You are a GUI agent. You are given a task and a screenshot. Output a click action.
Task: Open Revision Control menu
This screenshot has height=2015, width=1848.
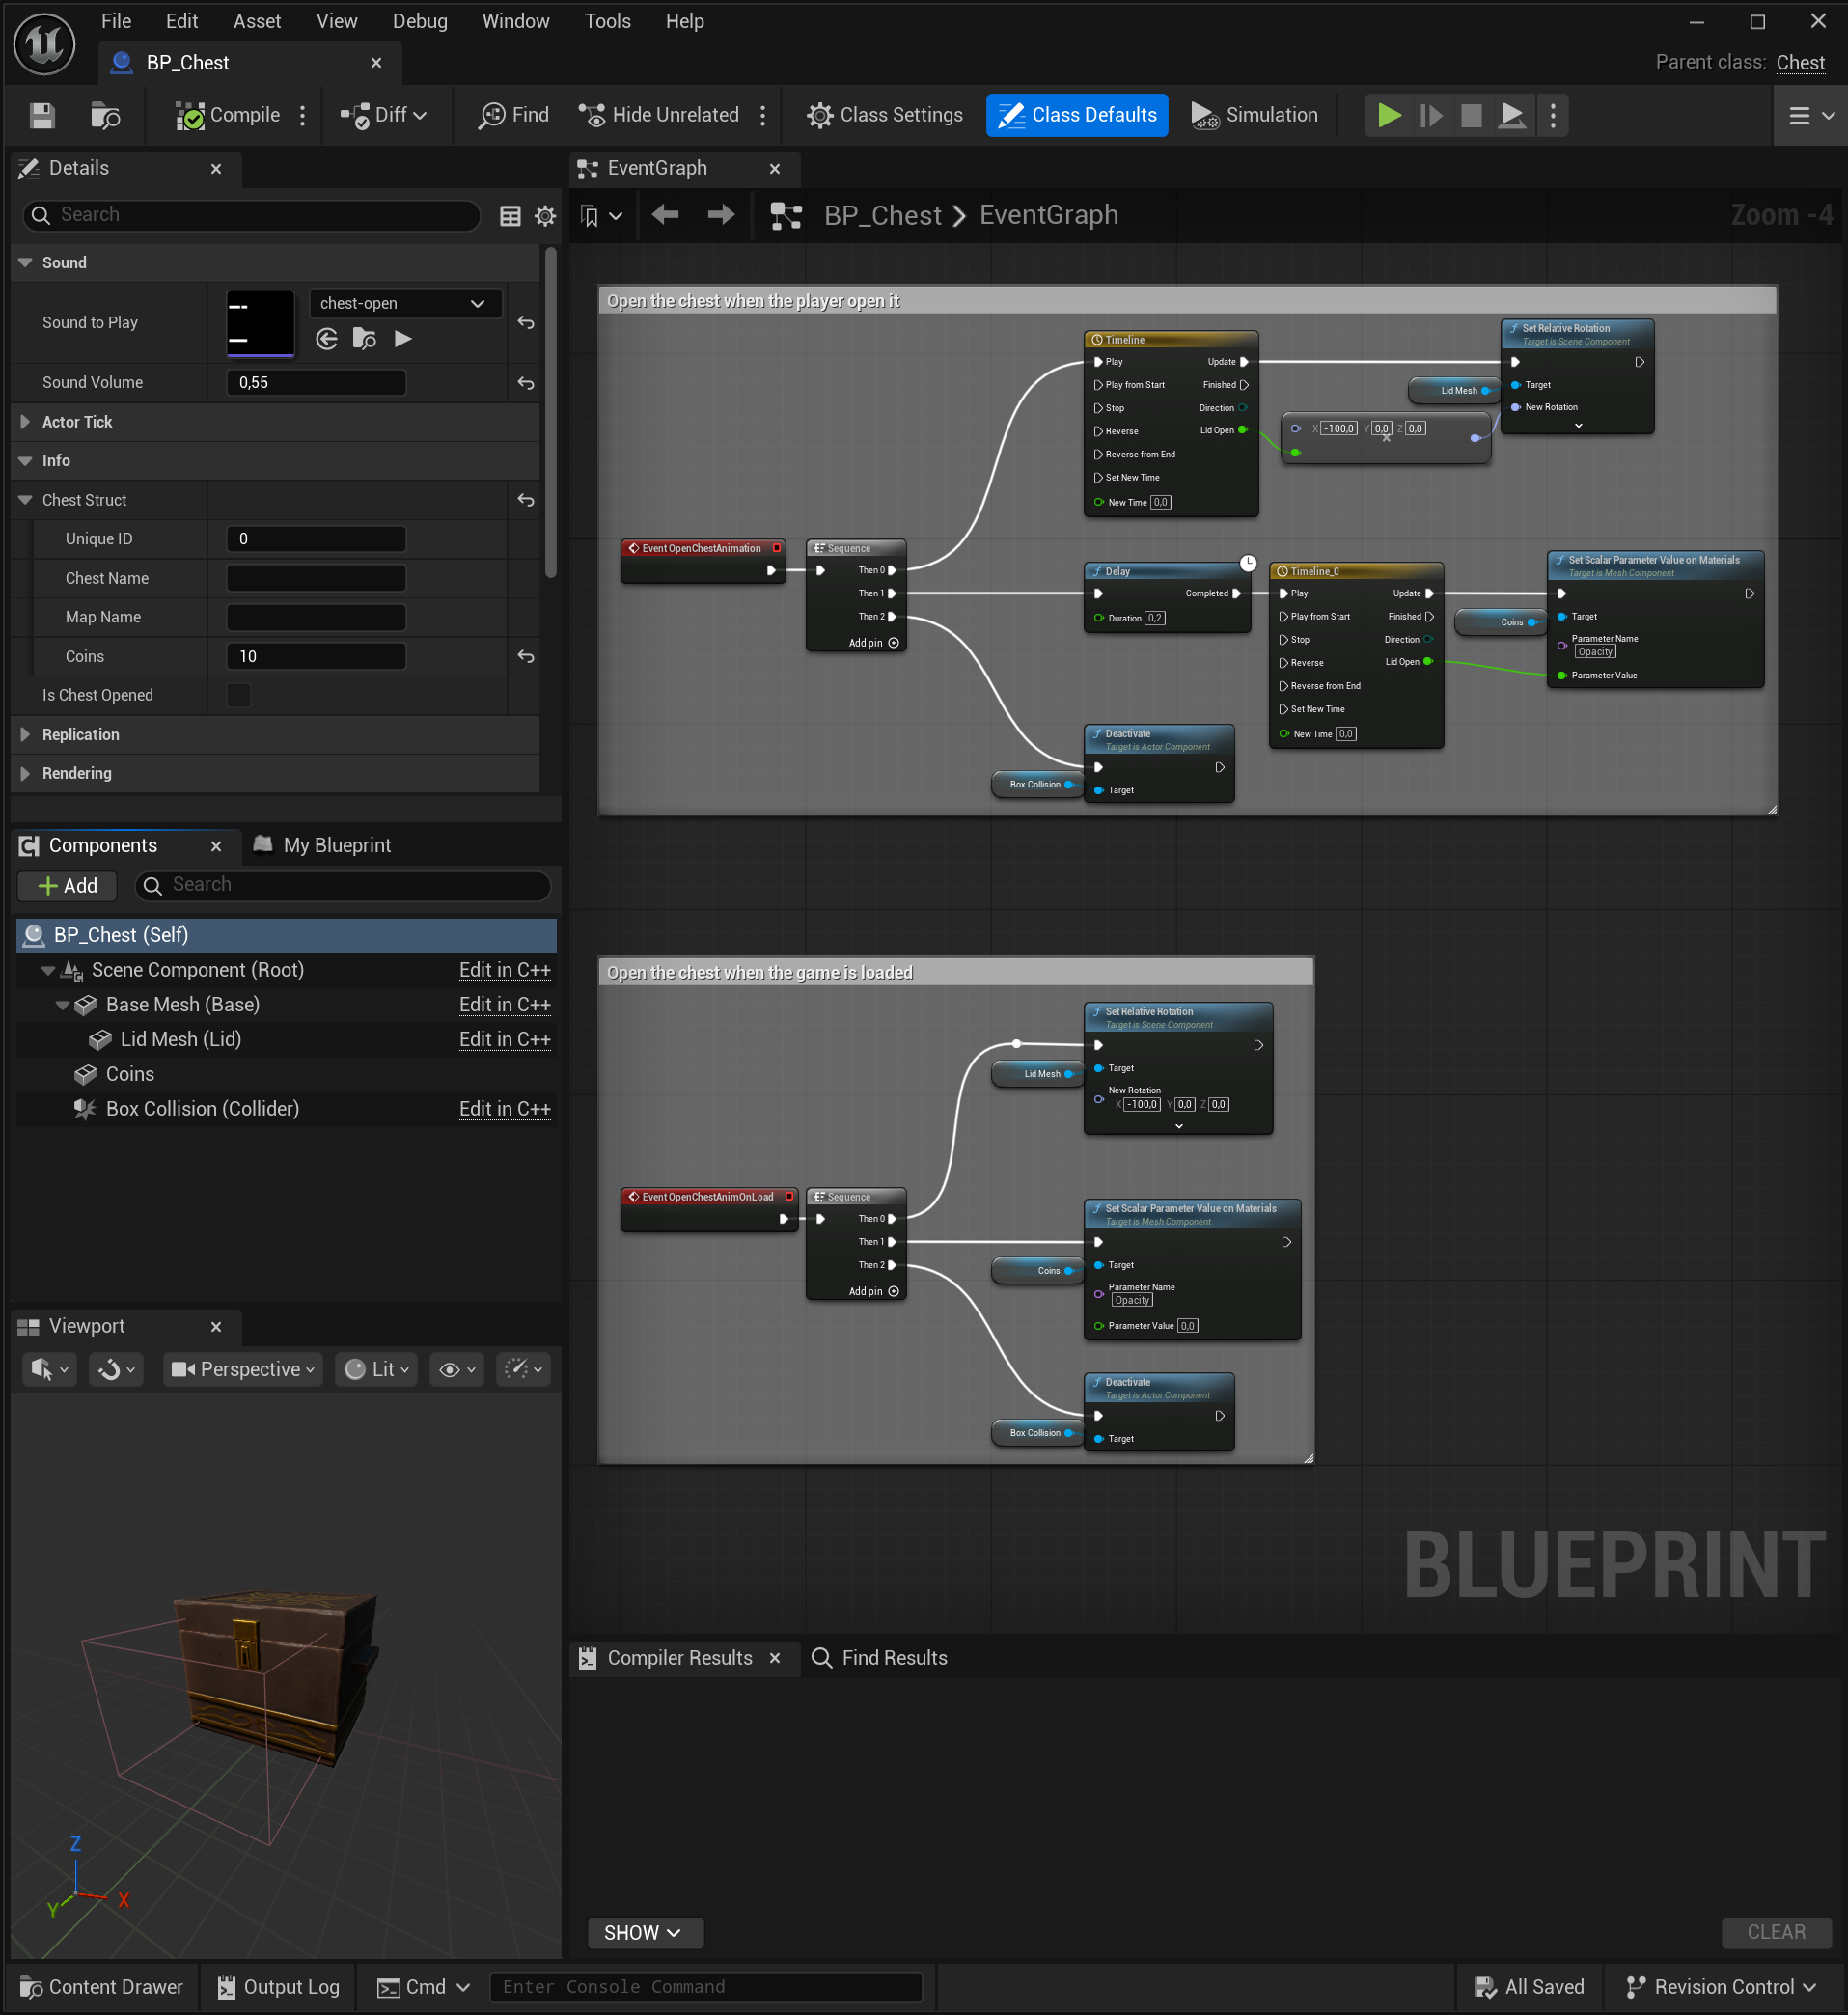pyautogui.click(x=1721, y=1986)
